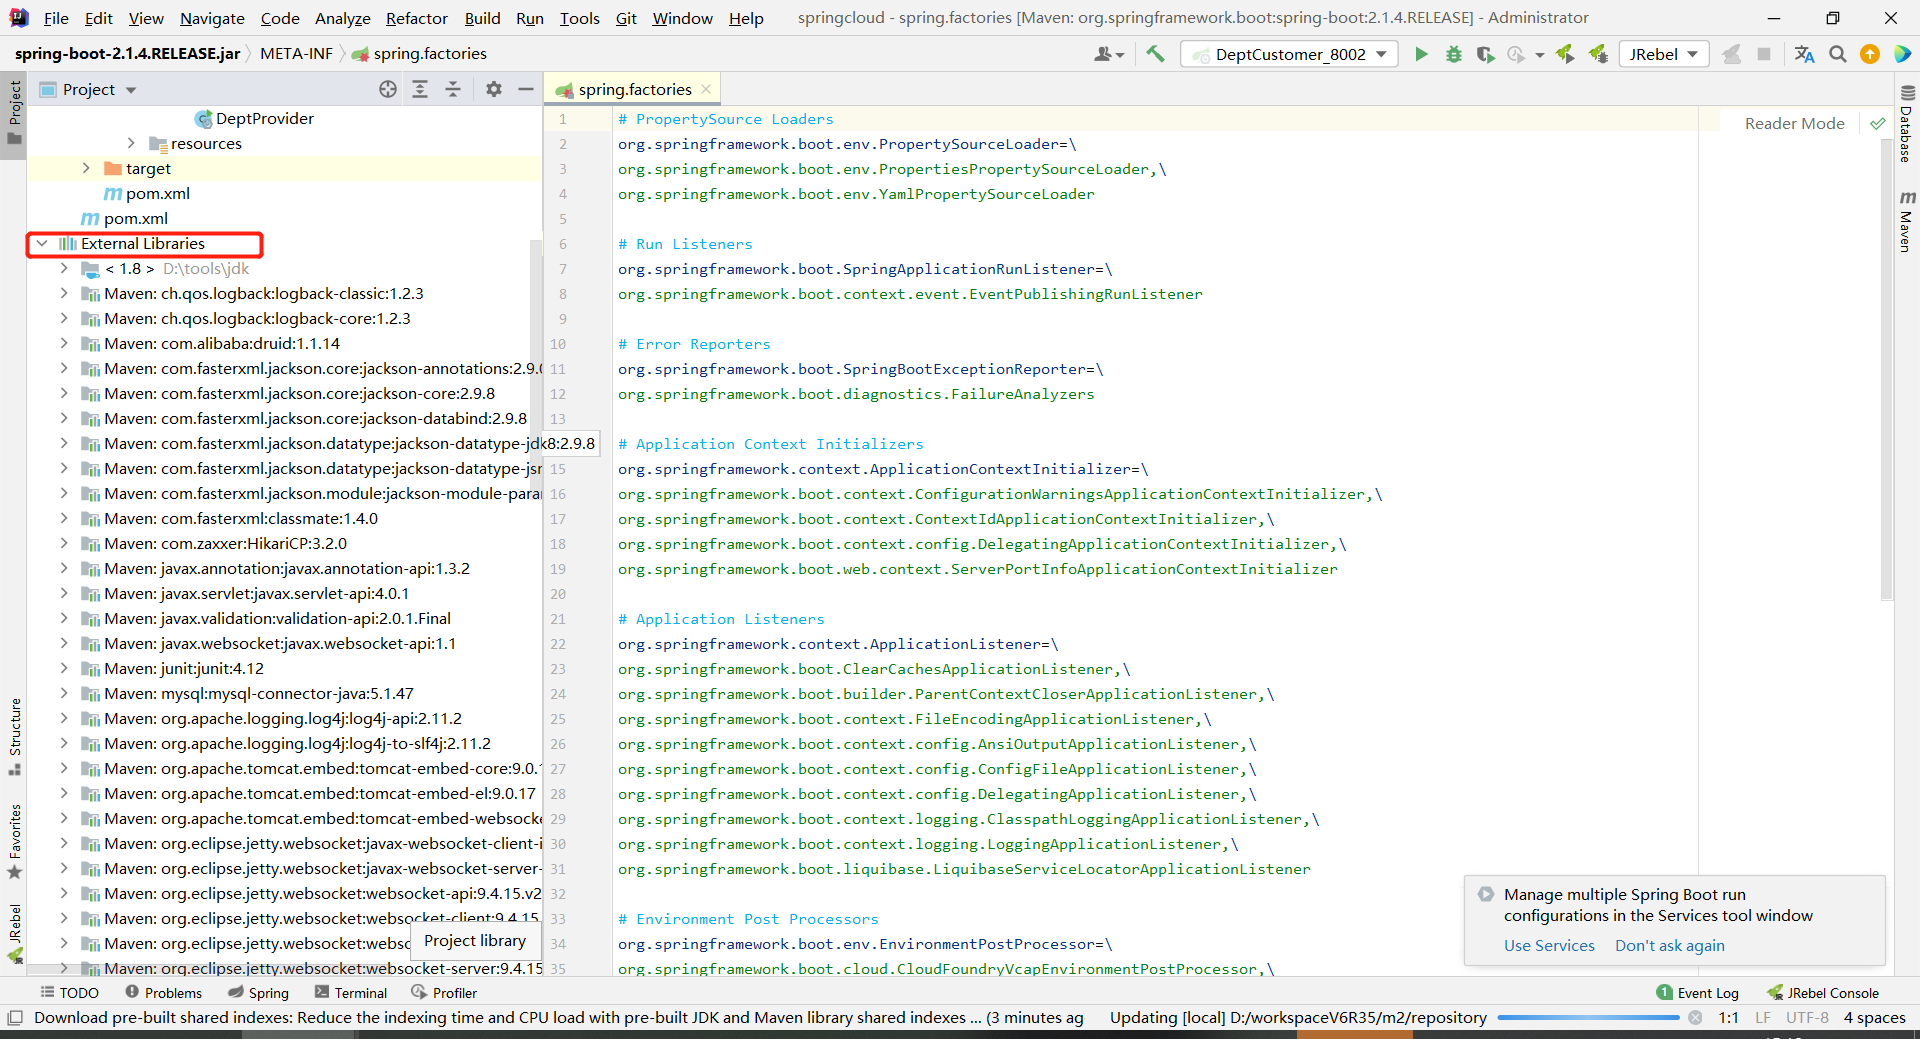Open the Spring tool tab

[x=259, y=992]
